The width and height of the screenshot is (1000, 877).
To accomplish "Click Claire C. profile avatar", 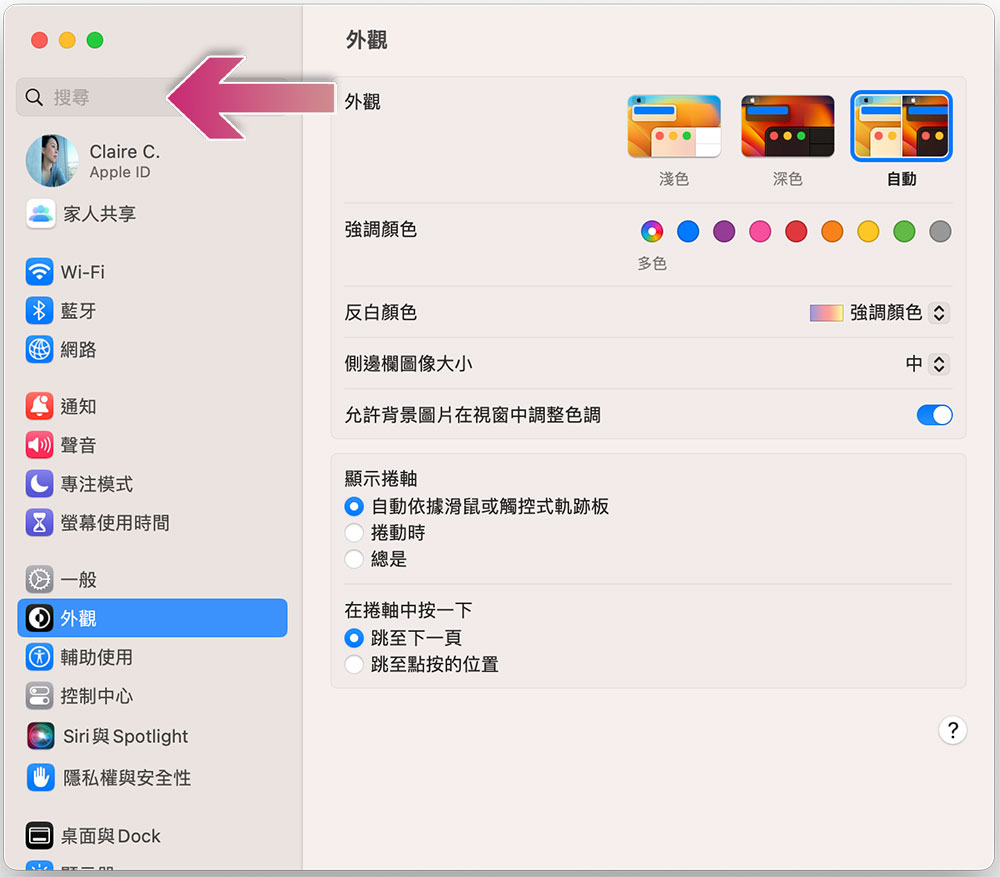I will (x=52, y=161).
